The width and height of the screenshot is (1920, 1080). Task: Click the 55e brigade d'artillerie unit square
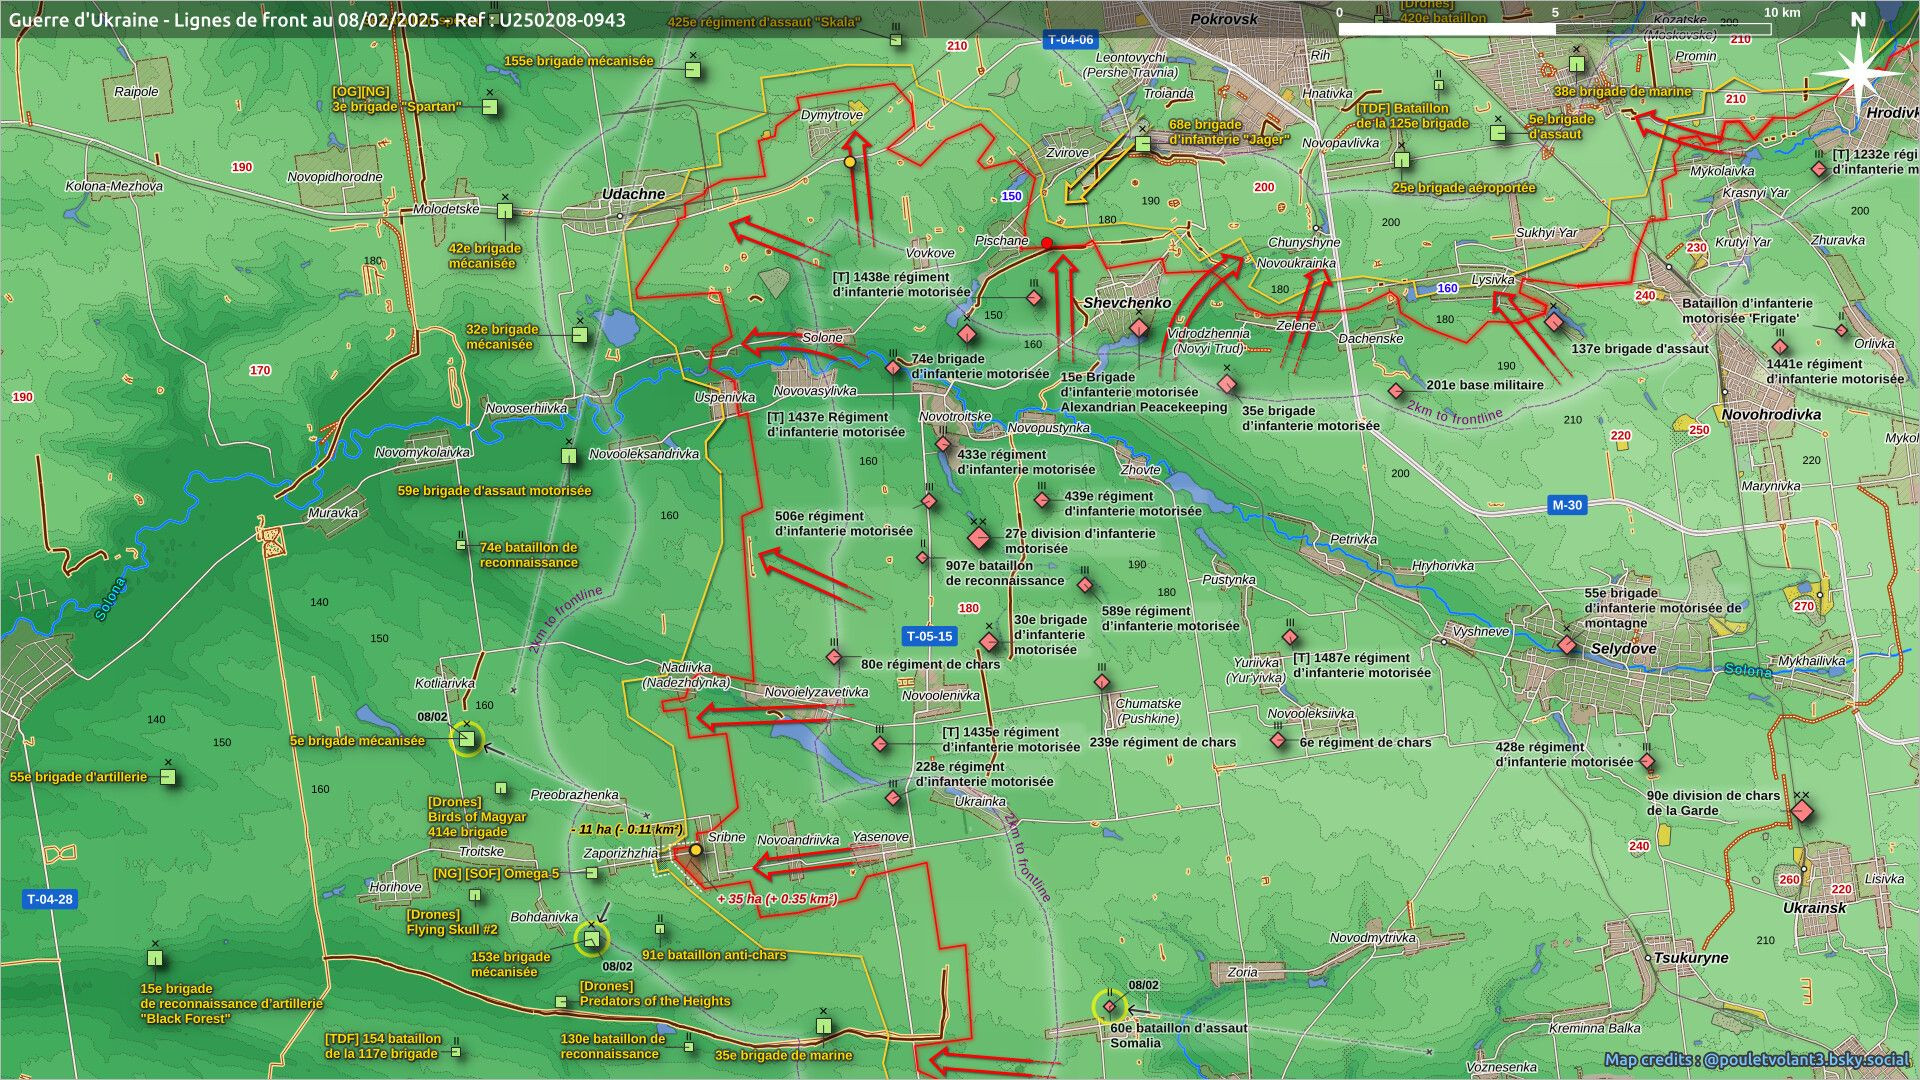point(168,777)
